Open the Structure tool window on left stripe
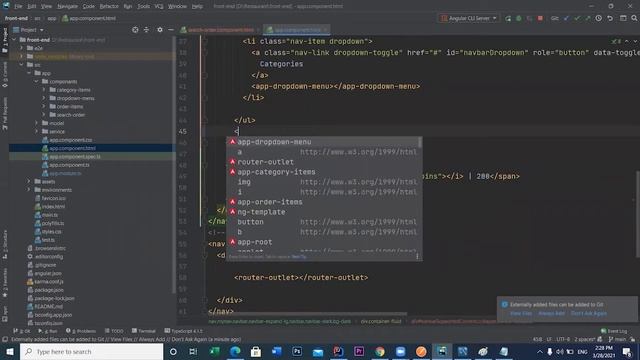This screenshot has height=360, width=640. 4,244
